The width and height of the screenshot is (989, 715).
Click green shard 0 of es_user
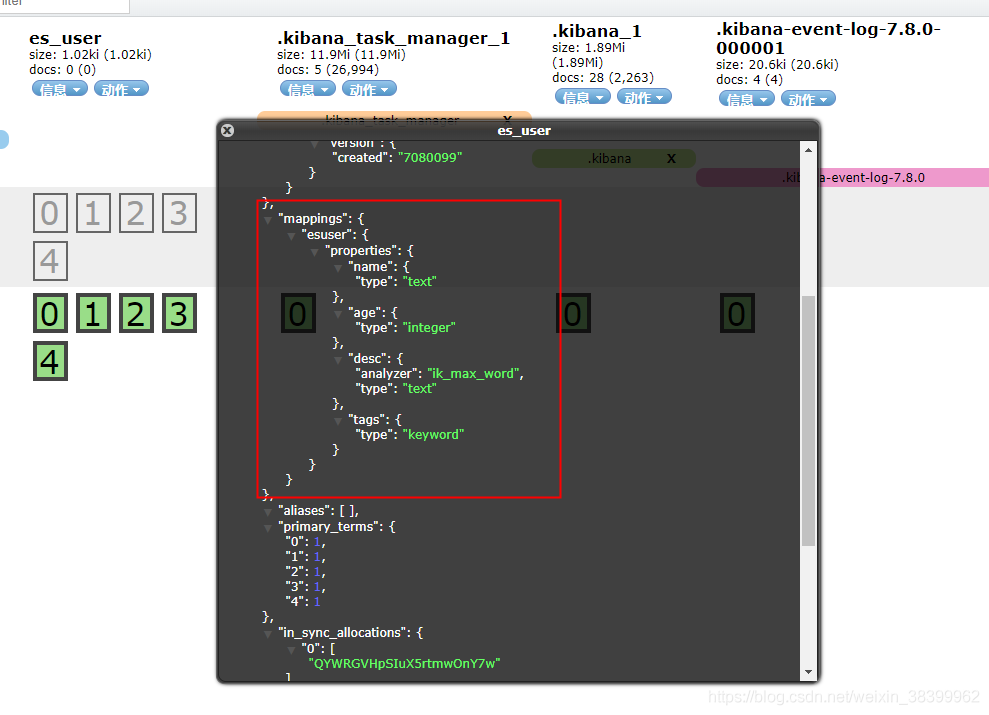point(50,314)
